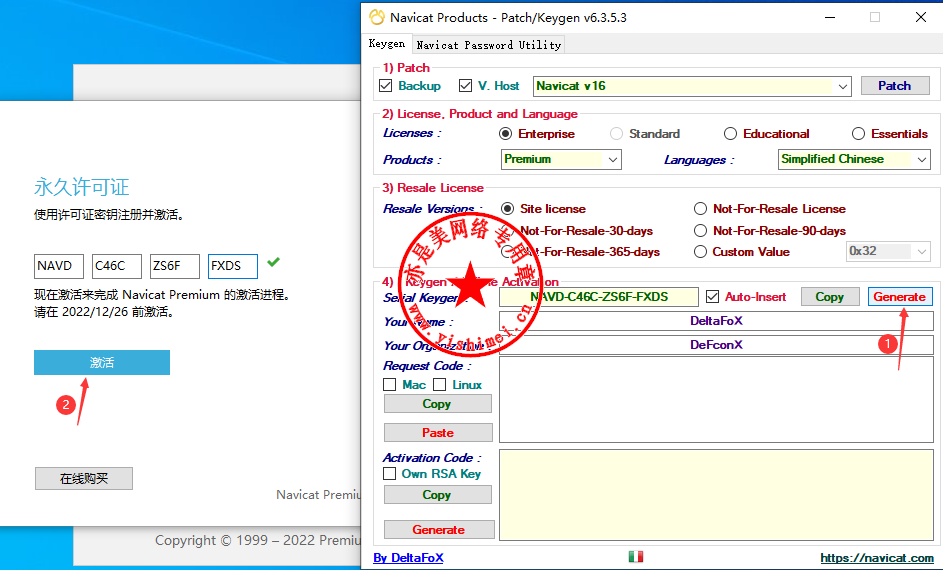Switch to Navicat Password Utility tab

pos(488,45)
